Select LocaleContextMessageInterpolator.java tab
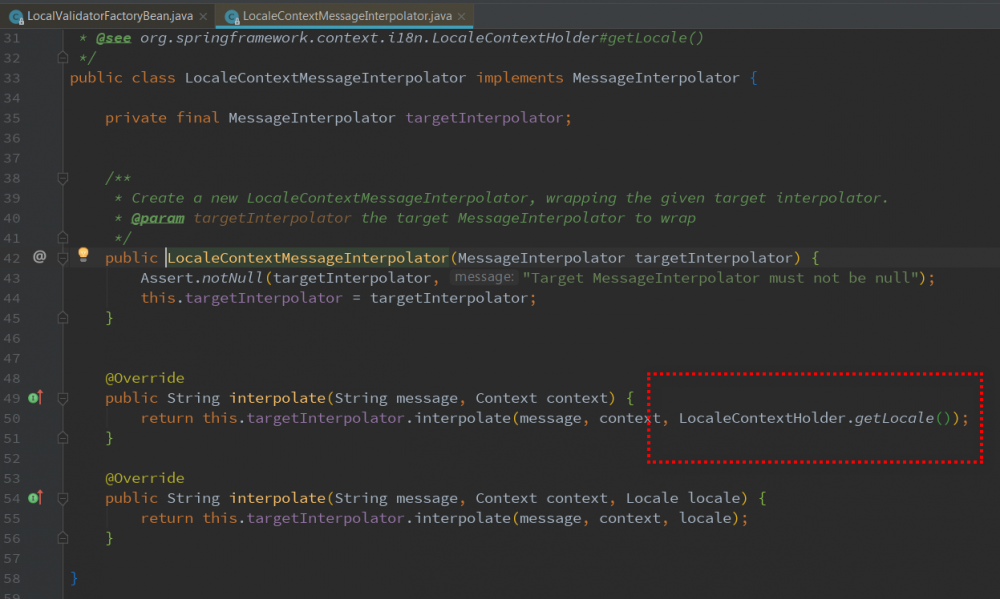1000x599 pixels. click(x=347, y=16)
